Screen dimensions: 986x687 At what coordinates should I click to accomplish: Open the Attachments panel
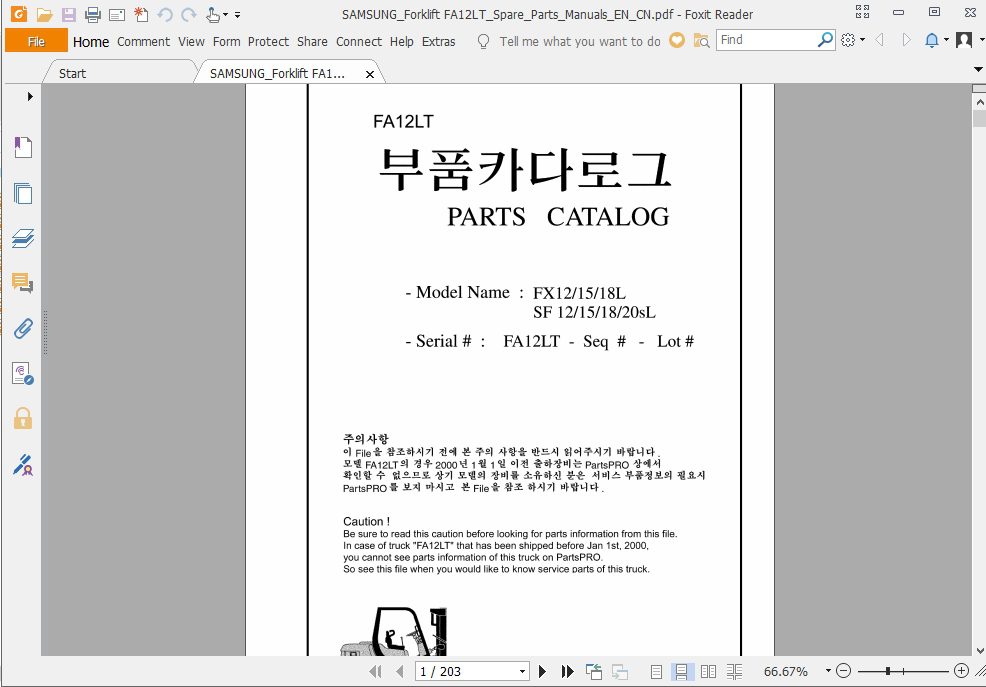pyautogui.click(x=23, y=328)
